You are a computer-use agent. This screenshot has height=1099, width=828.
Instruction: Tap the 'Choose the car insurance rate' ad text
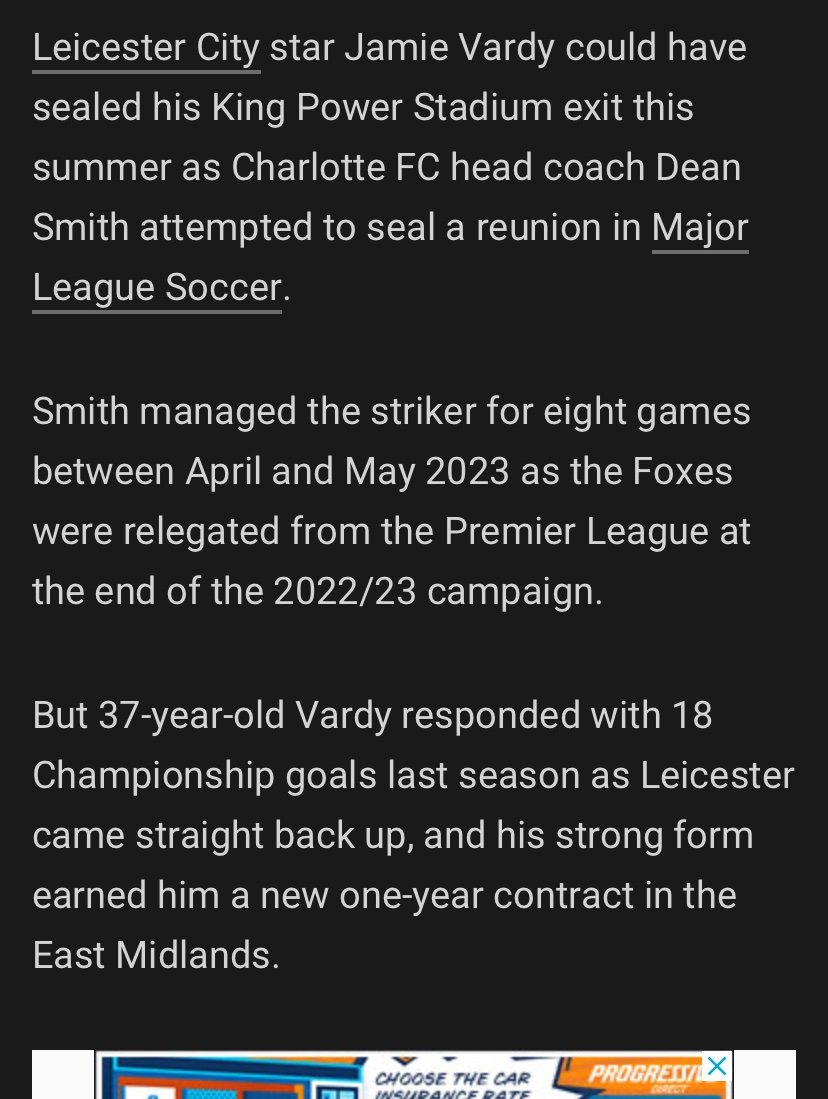452,1085
